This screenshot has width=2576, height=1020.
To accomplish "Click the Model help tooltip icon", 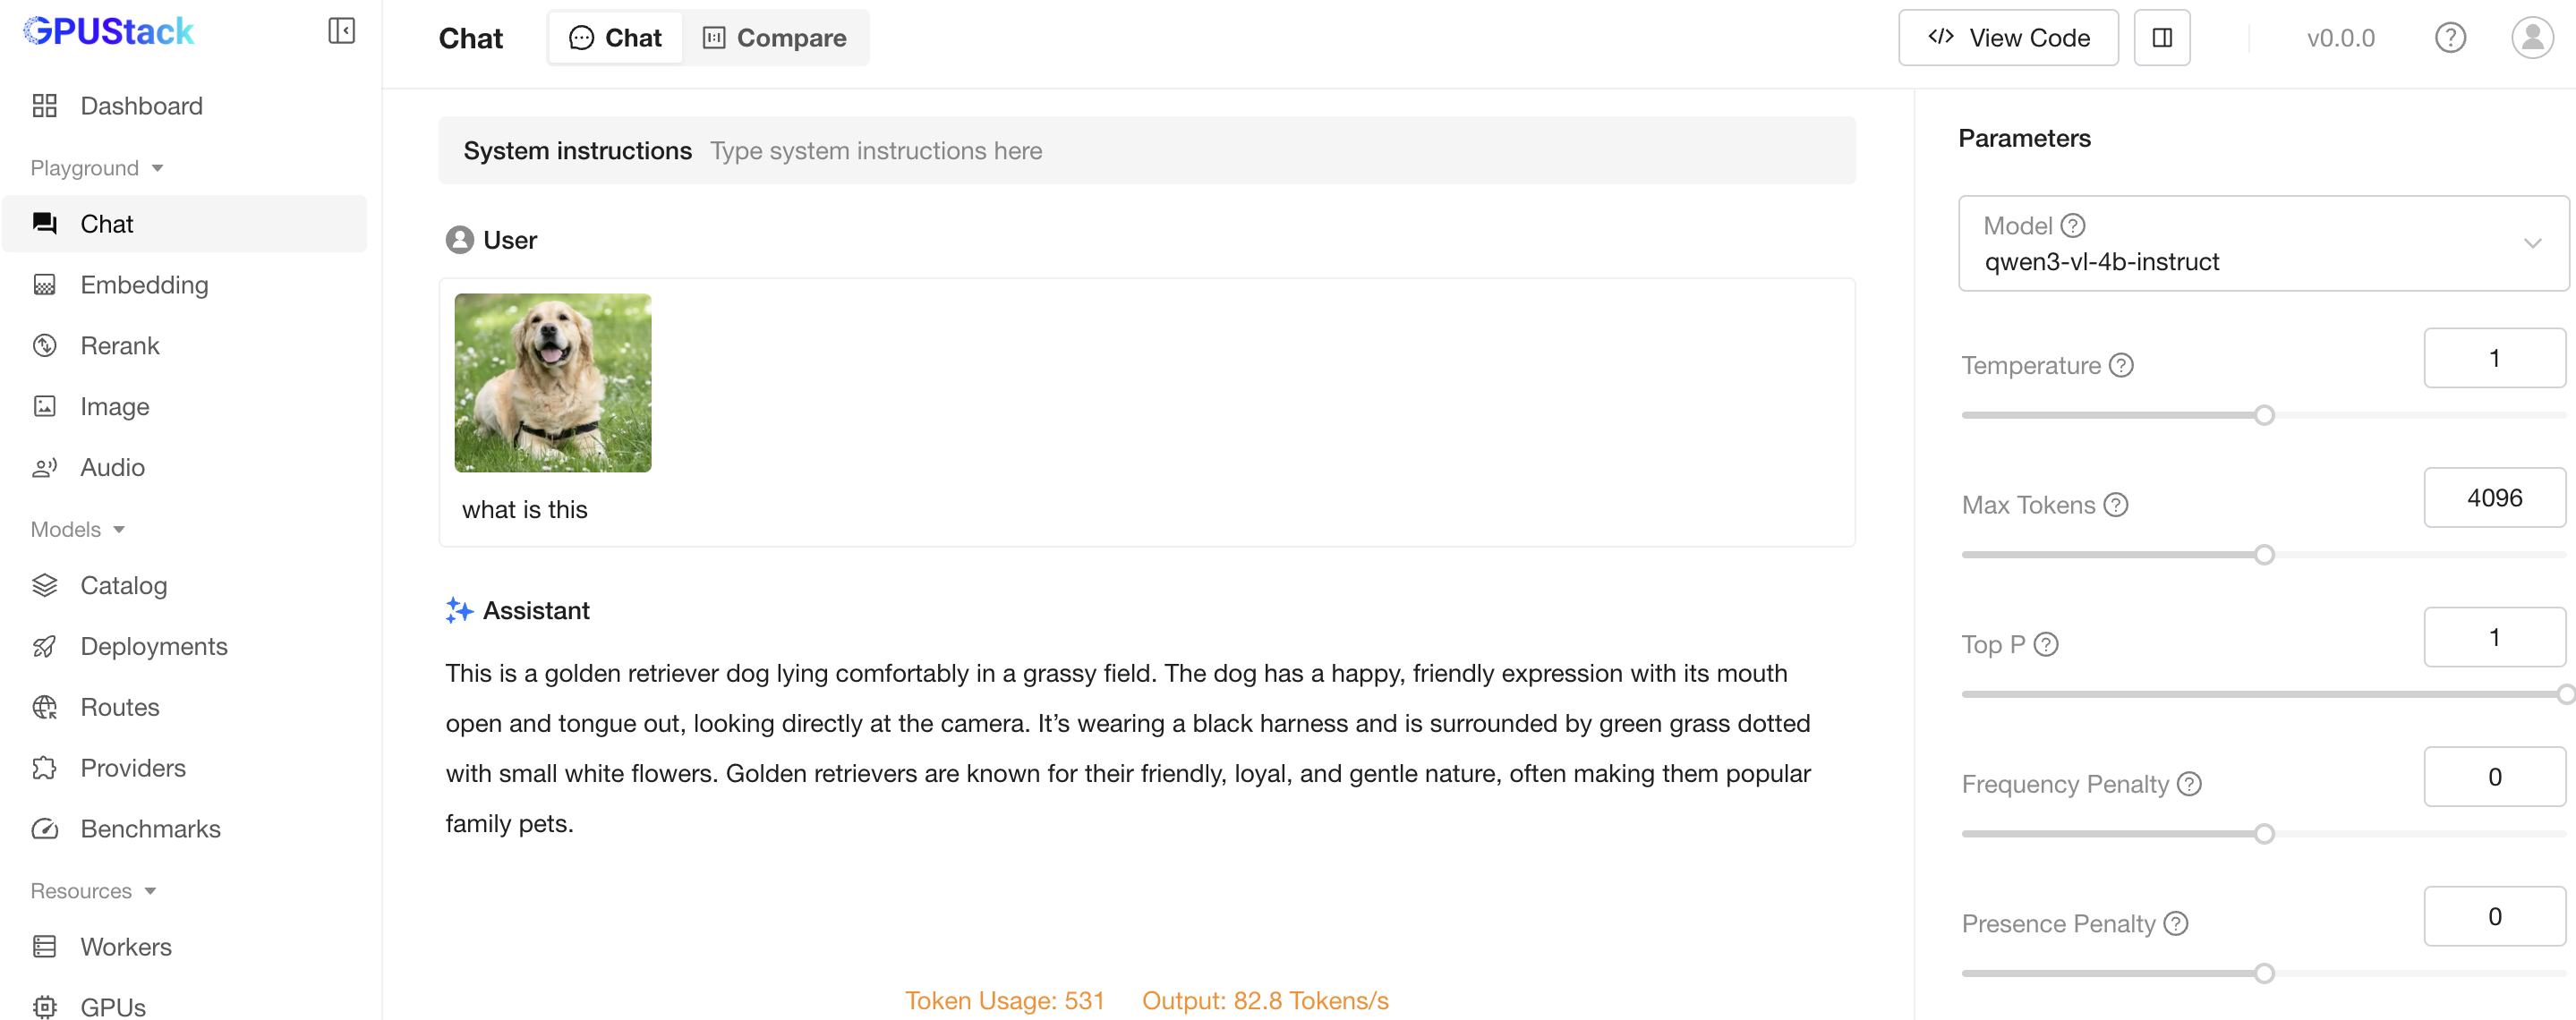I will 2073,226.
